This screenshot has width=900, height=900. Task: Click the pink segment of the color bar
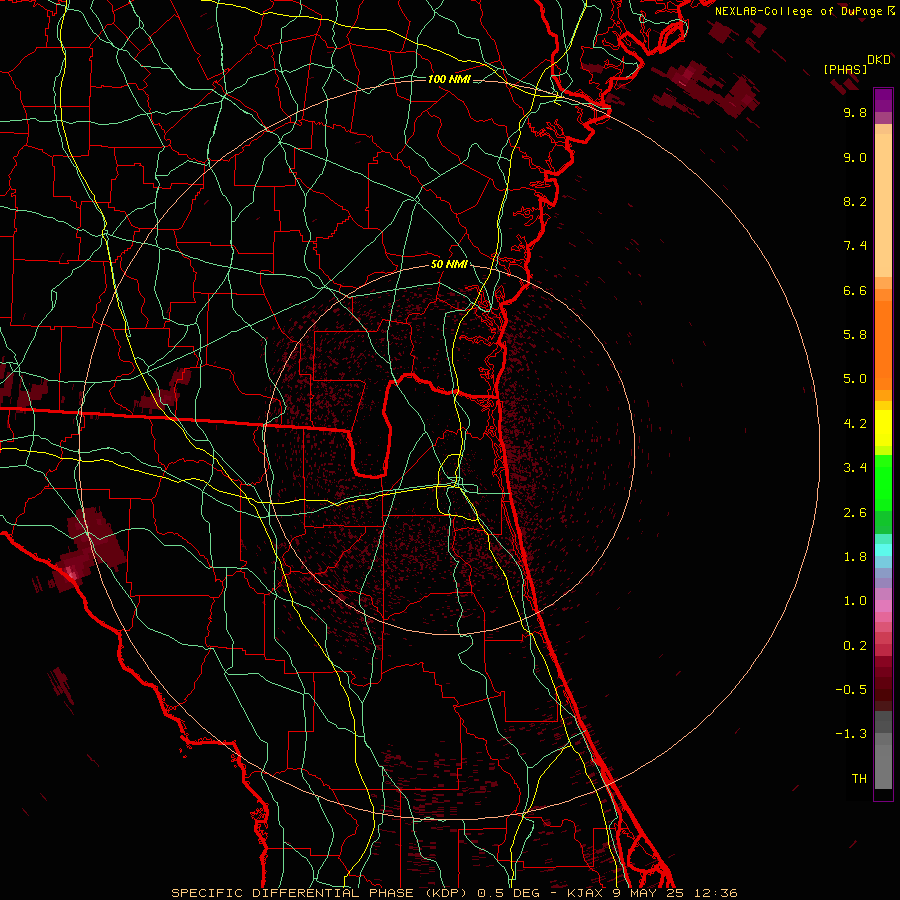(883, 607)
